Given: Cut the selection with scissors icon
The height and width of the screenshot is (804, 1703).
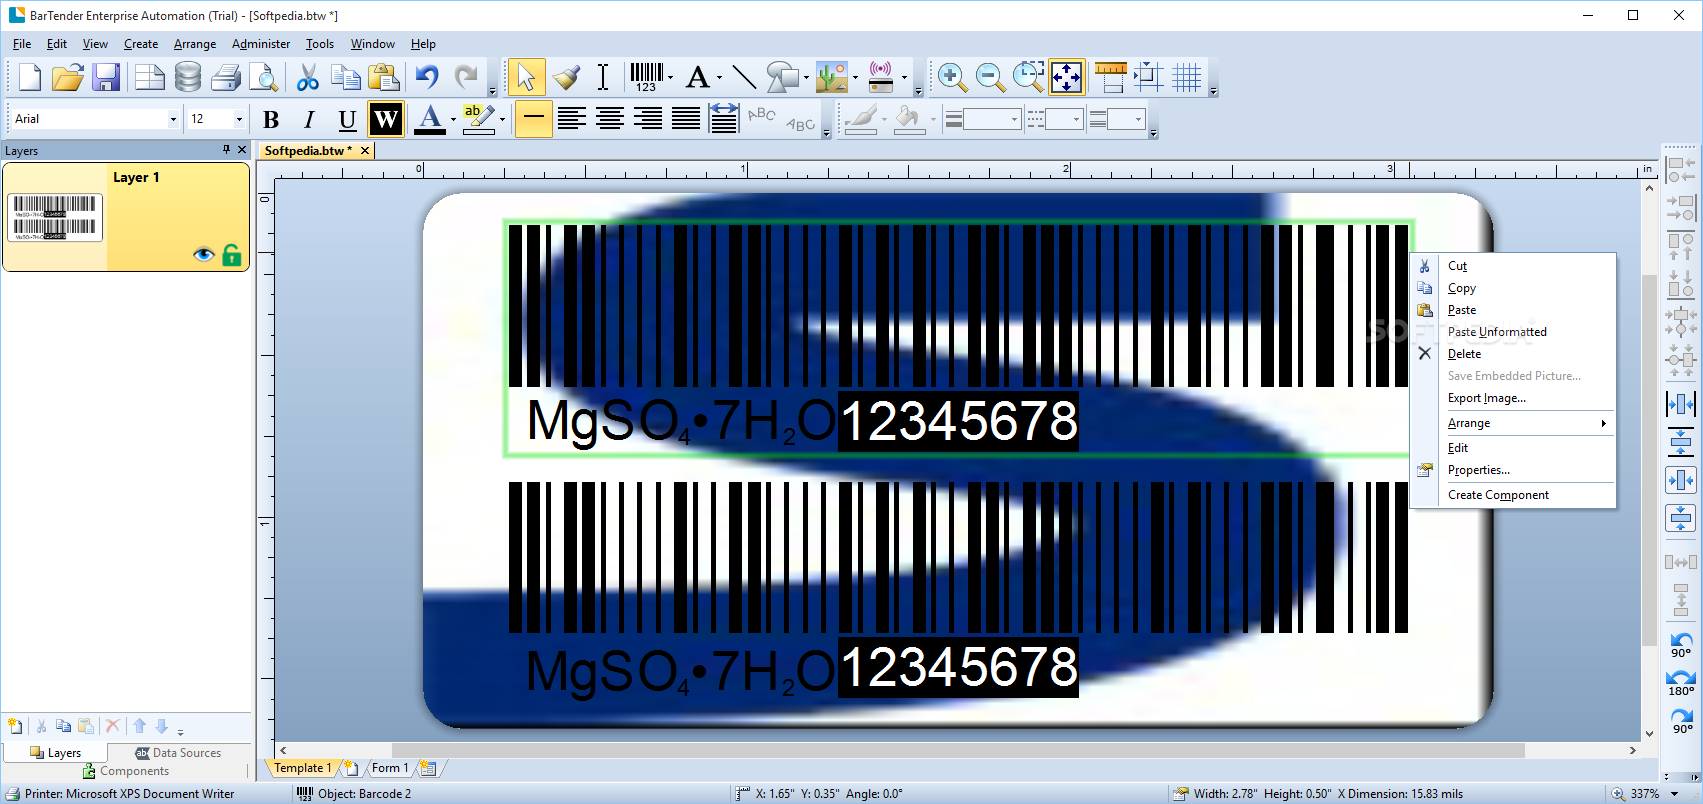Looking at the screenshot, I should click(308, 77).
